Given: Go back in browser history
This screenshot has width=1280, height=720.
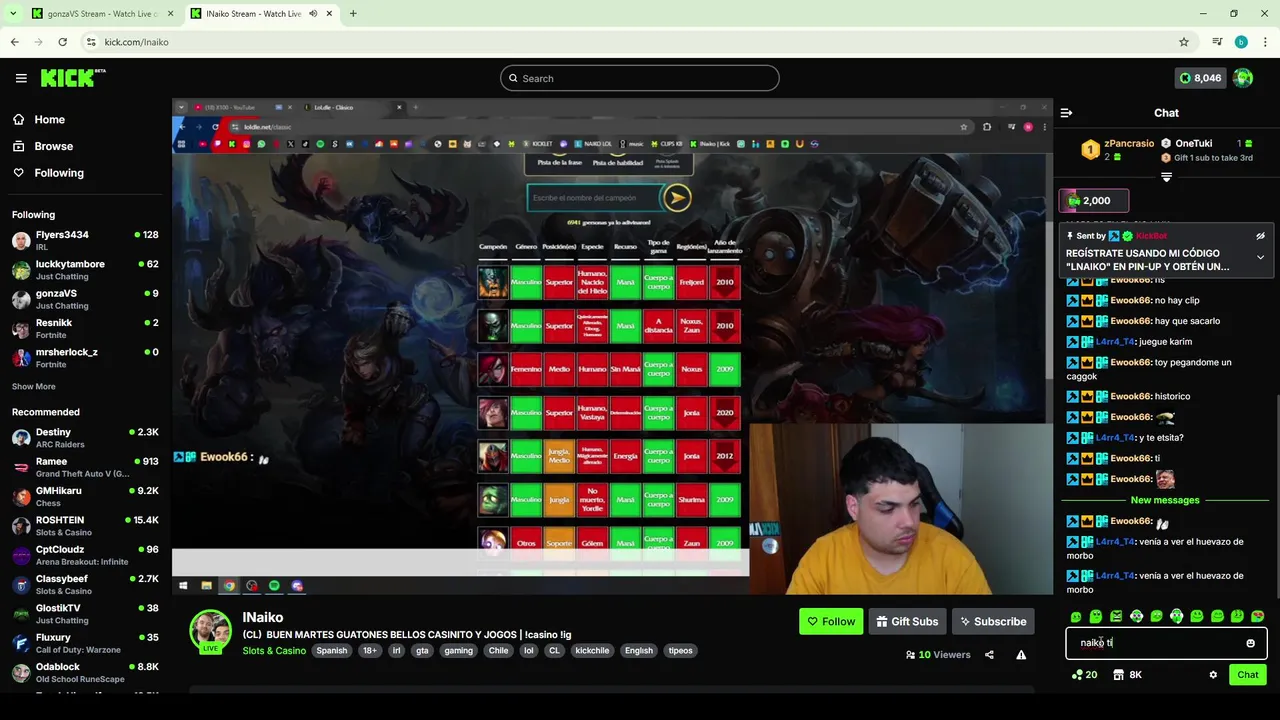Looking at the screenshot, I should (x=14, y=42).
